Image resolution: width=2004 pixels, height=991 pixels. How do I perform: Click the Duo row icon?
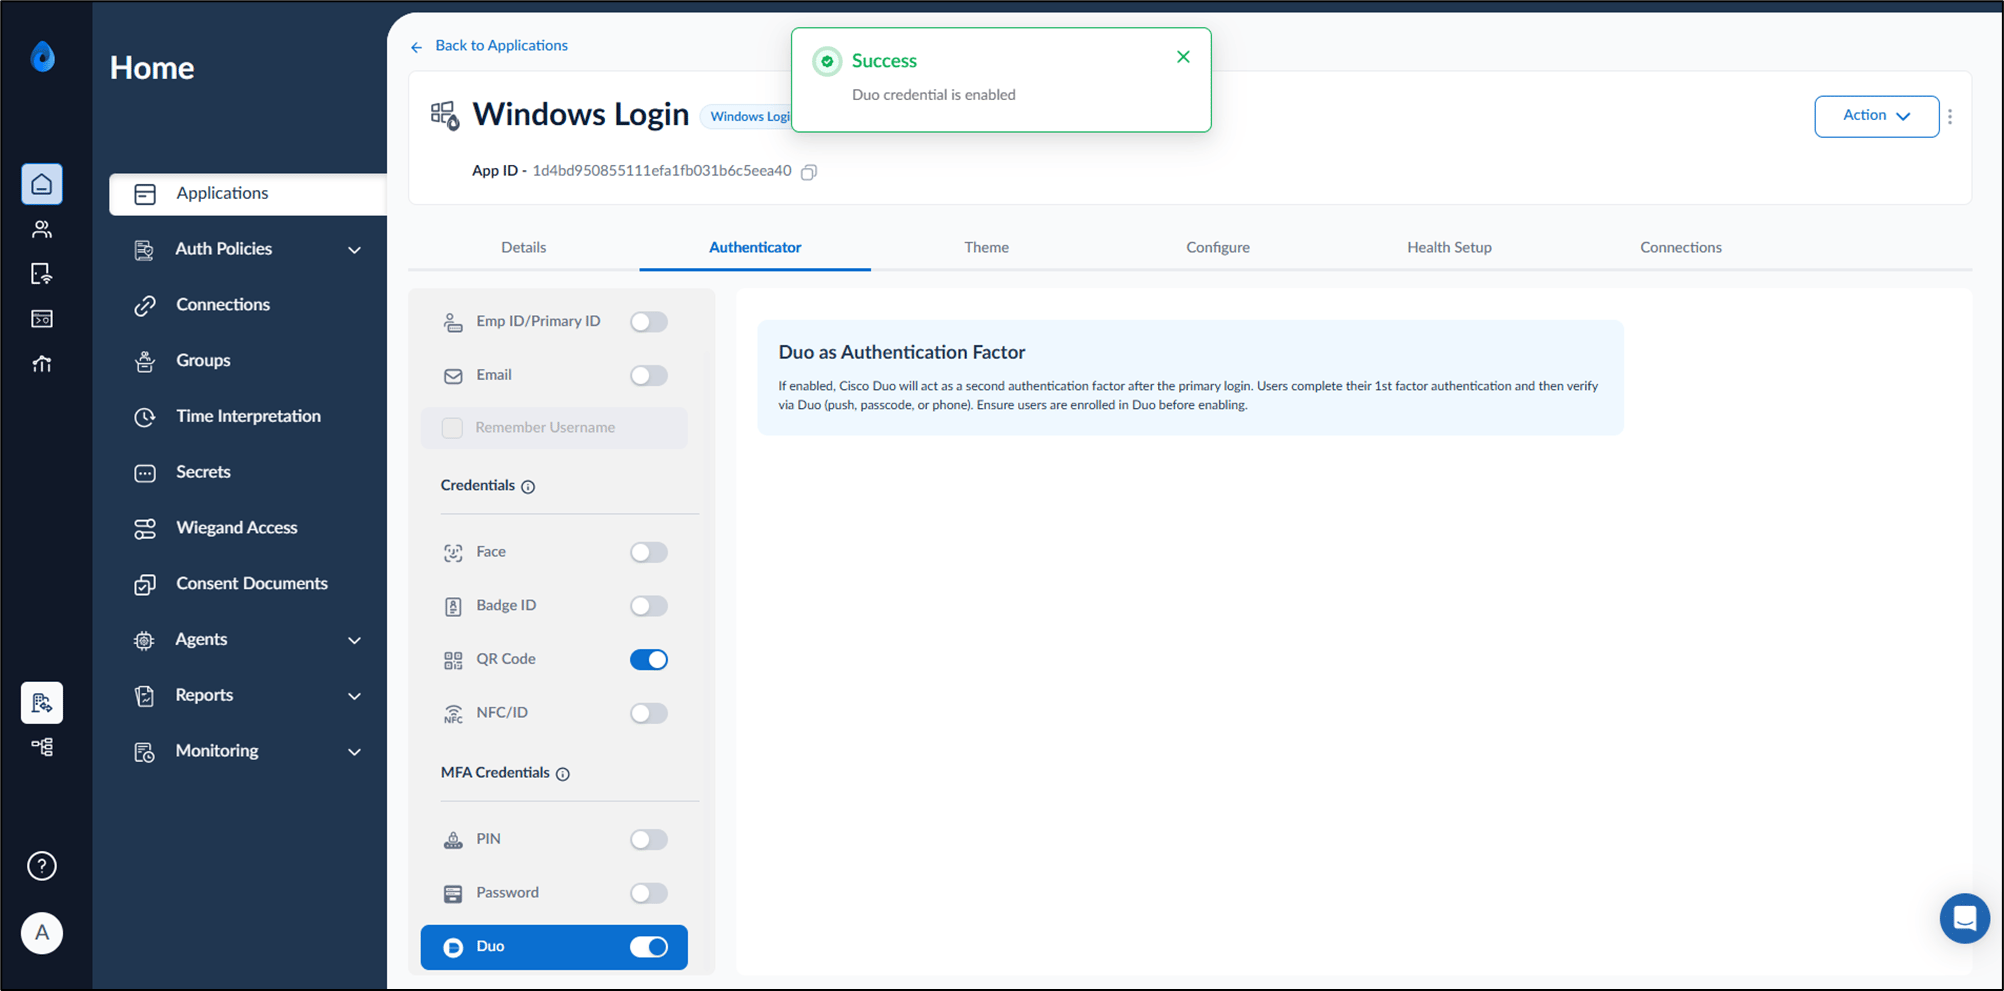coord(453,947)
